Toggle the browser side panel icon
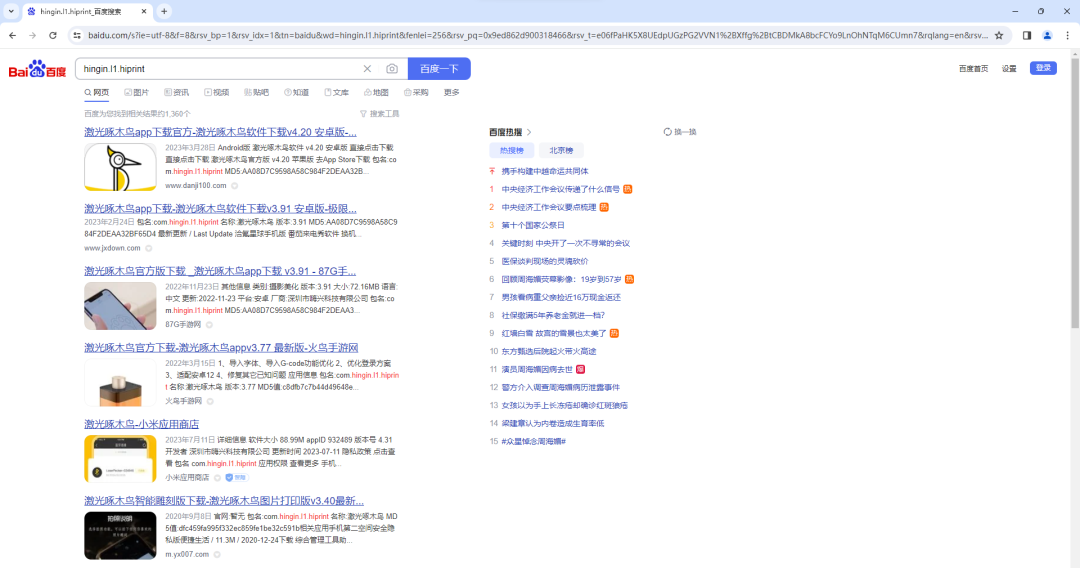Screen dimensions: 1080x568 [1026, 35]
